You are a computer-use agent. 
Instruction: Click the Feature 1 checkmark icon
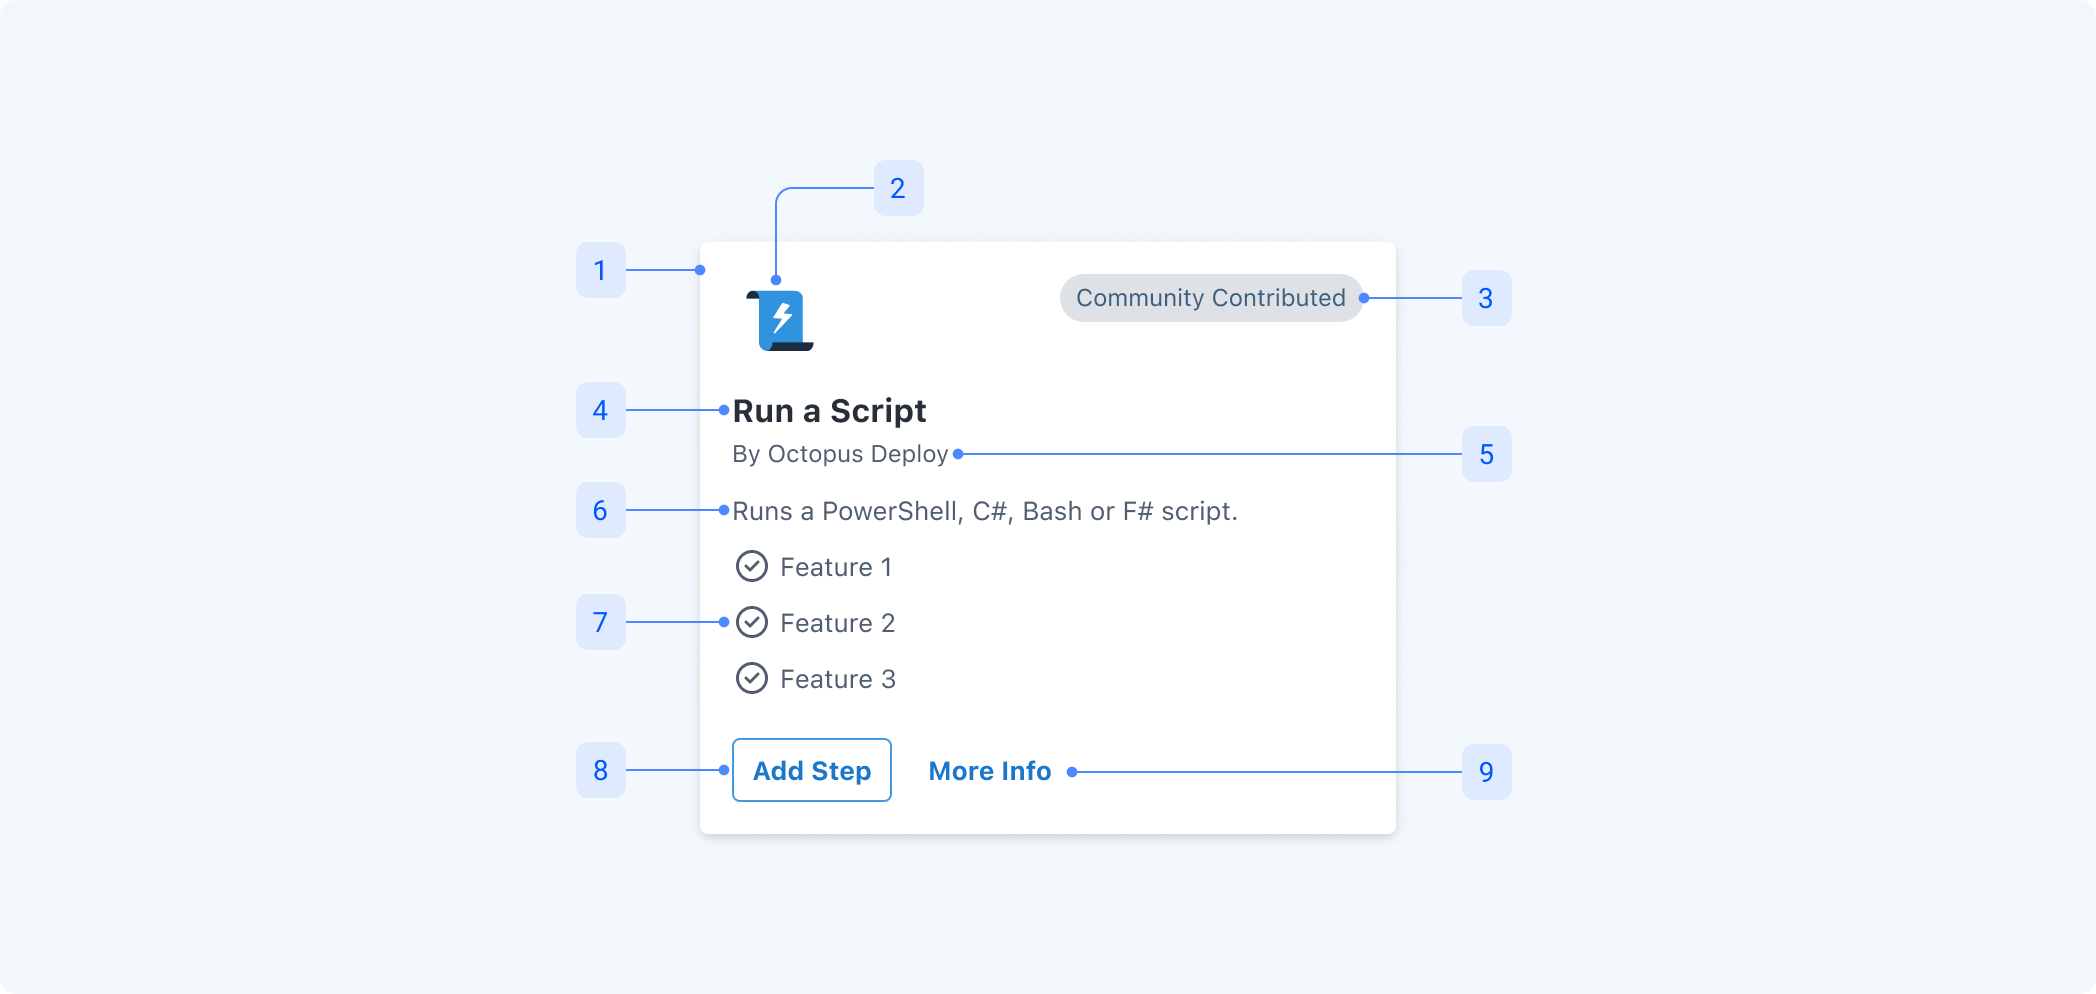(752, 567)
